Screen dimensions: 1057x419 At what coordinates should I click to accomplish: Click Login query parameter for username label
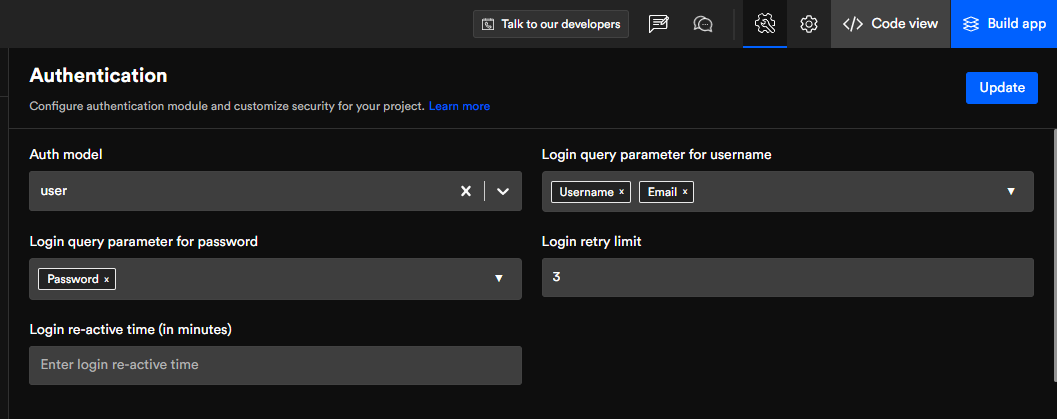[657, 154]
